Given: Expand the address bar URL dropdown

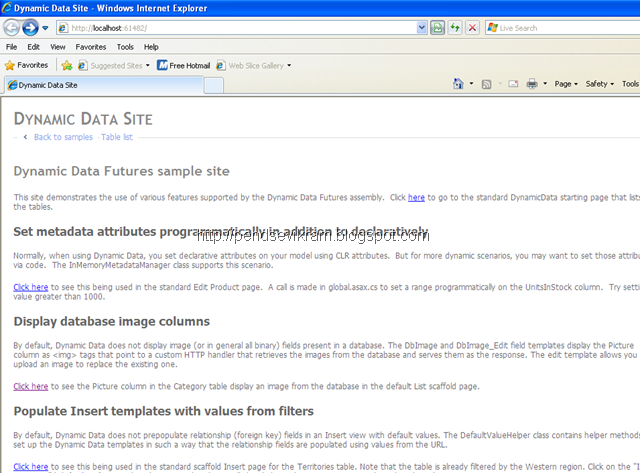Looking at the screenshot, I should pos(422,28).
